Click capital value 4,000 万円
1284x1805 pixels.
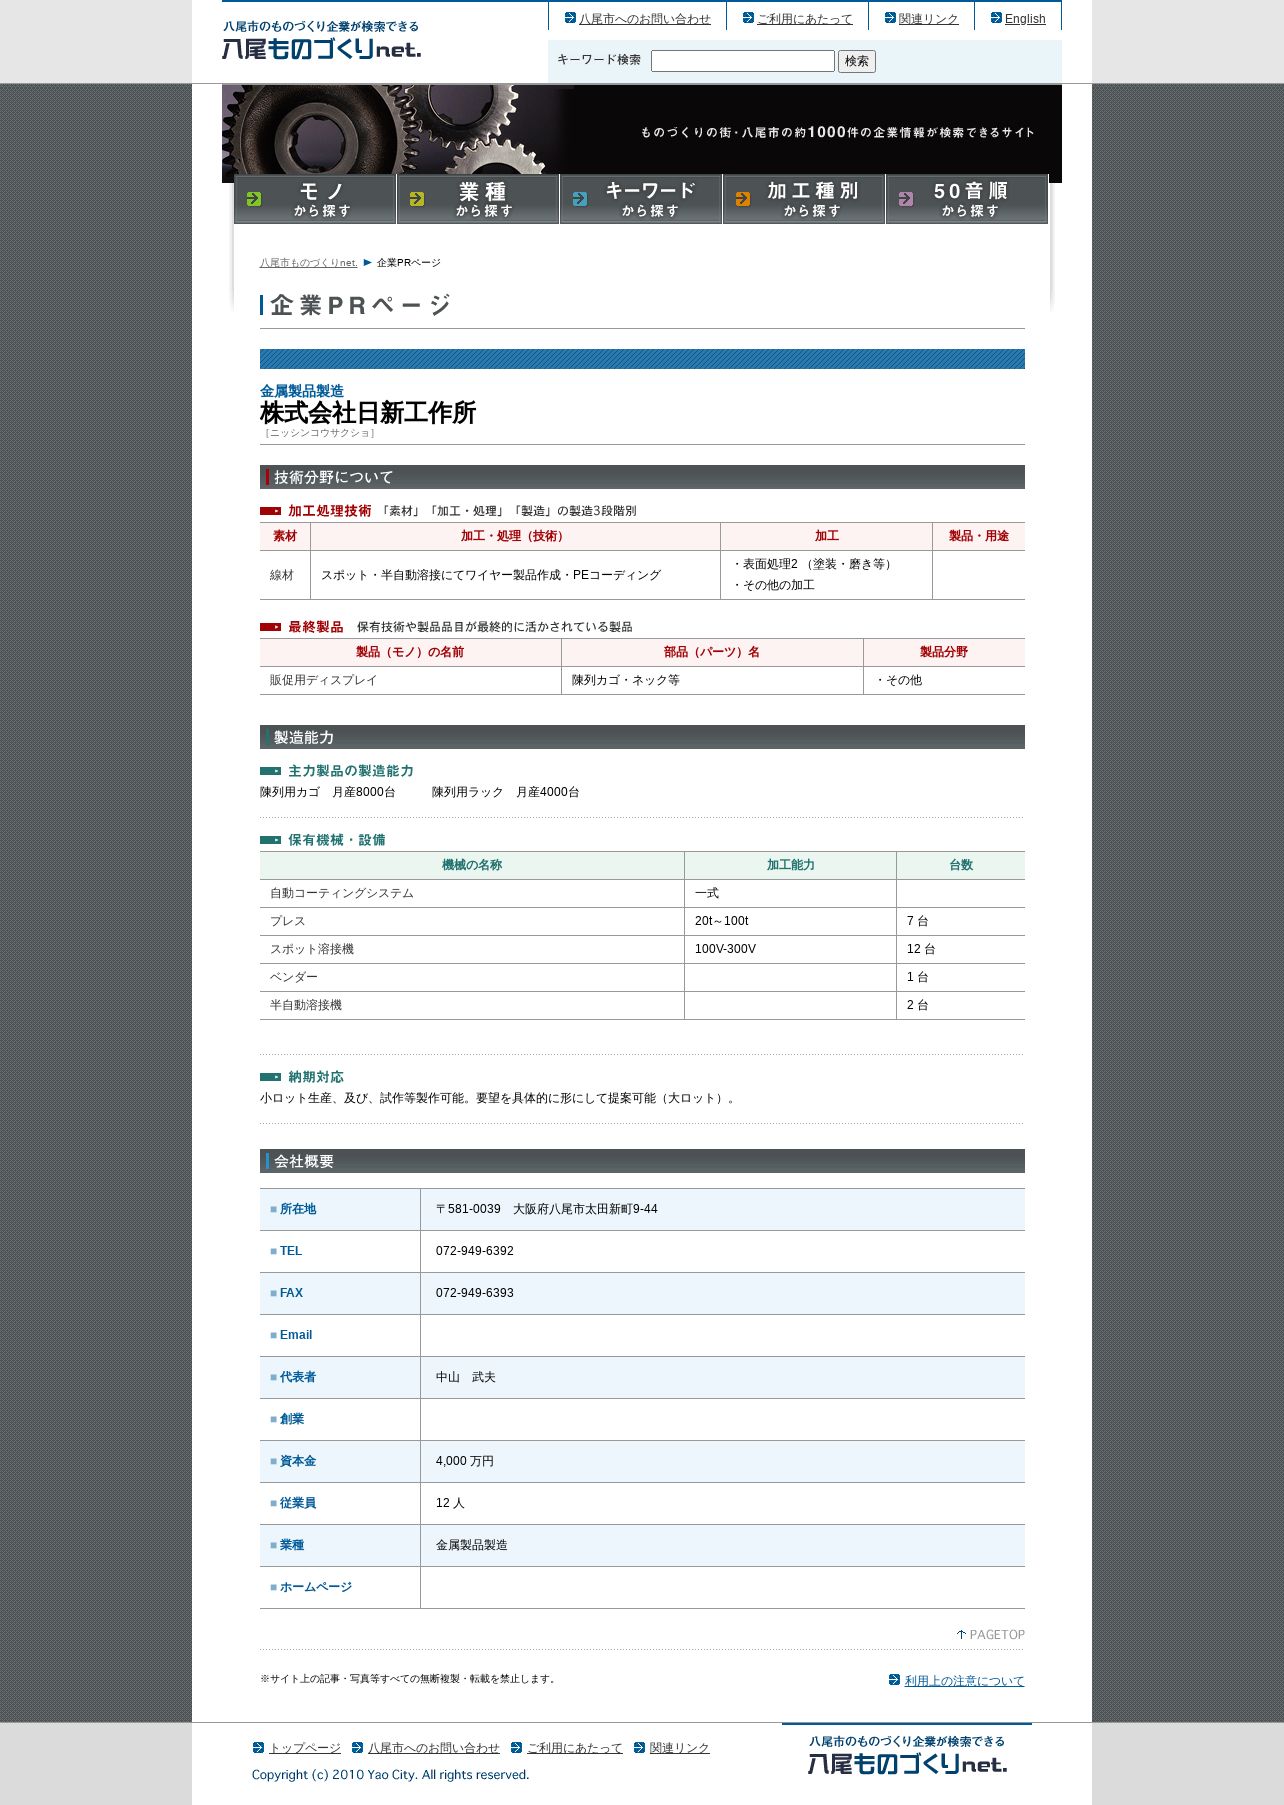coord(465,1461)
